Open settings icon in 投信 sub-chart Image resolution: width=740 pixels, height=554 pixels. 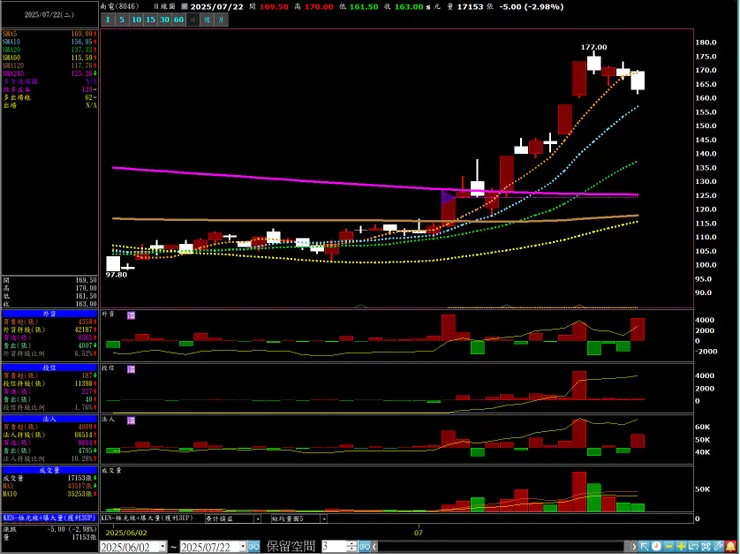point(131,369)
